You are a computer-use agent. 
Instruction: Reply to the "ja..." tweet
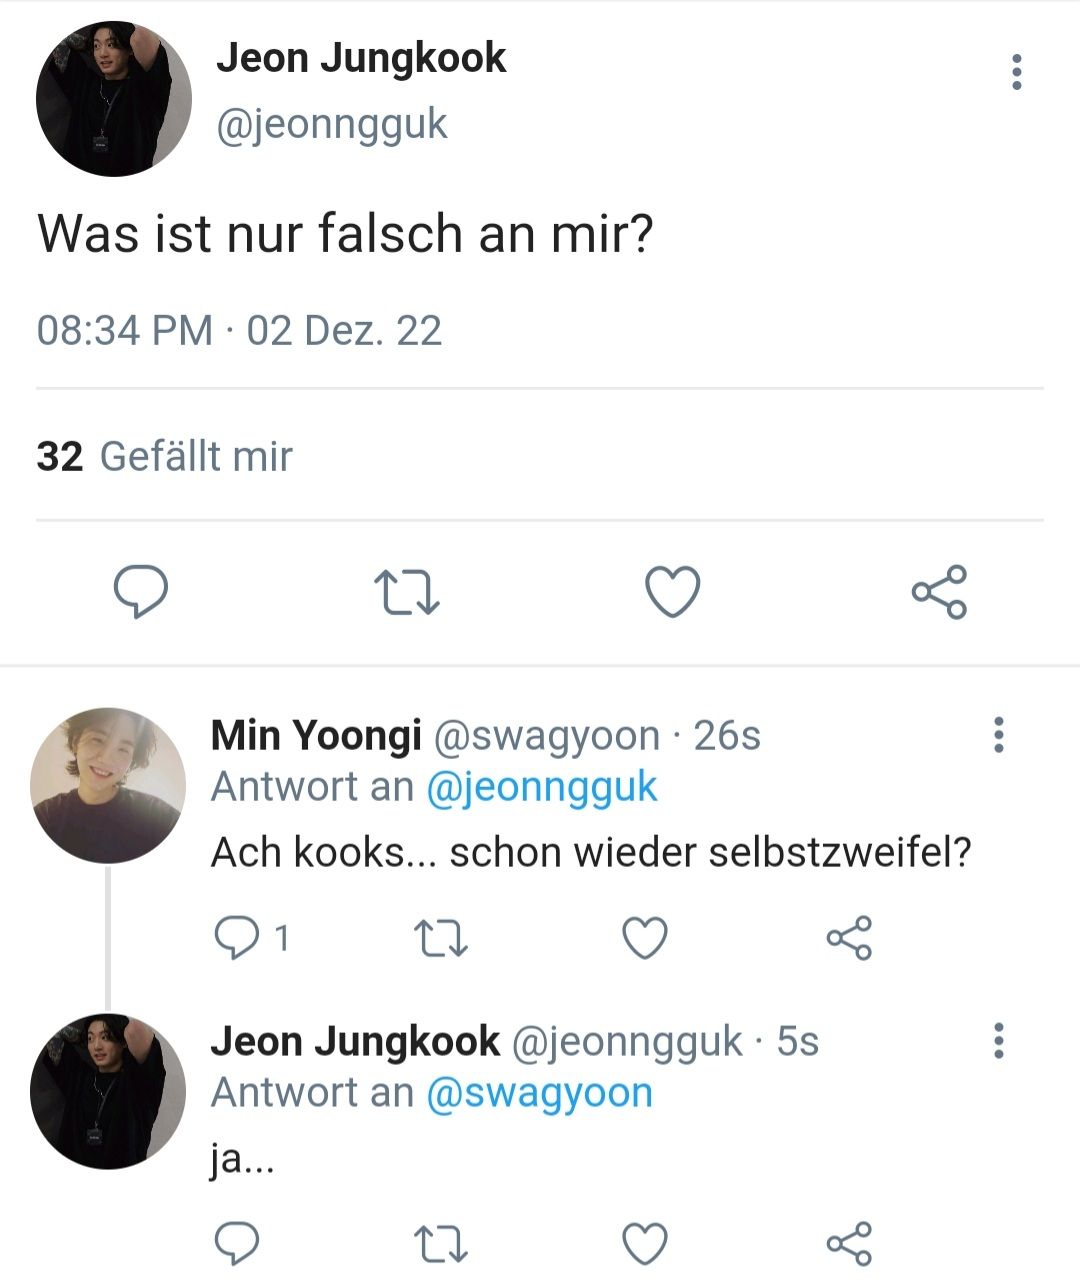(237, 1244)
